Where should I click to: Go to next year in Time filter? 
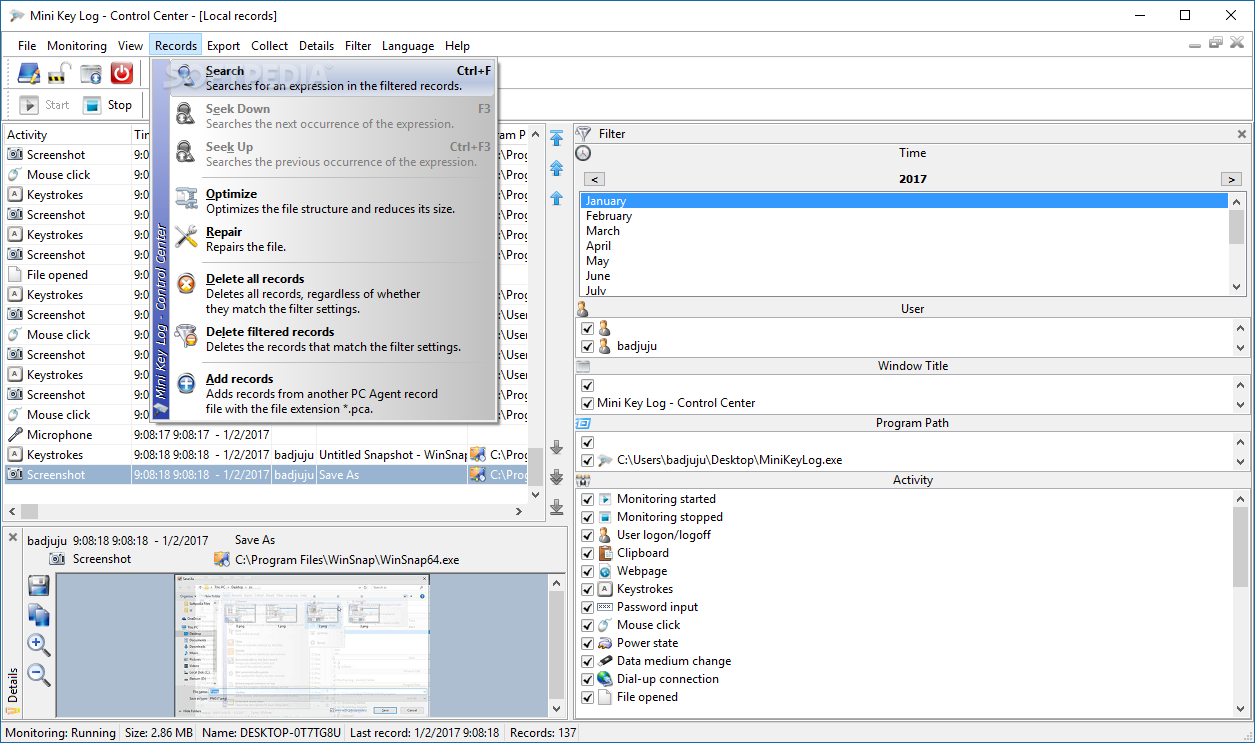click(x=1231, y=179)
